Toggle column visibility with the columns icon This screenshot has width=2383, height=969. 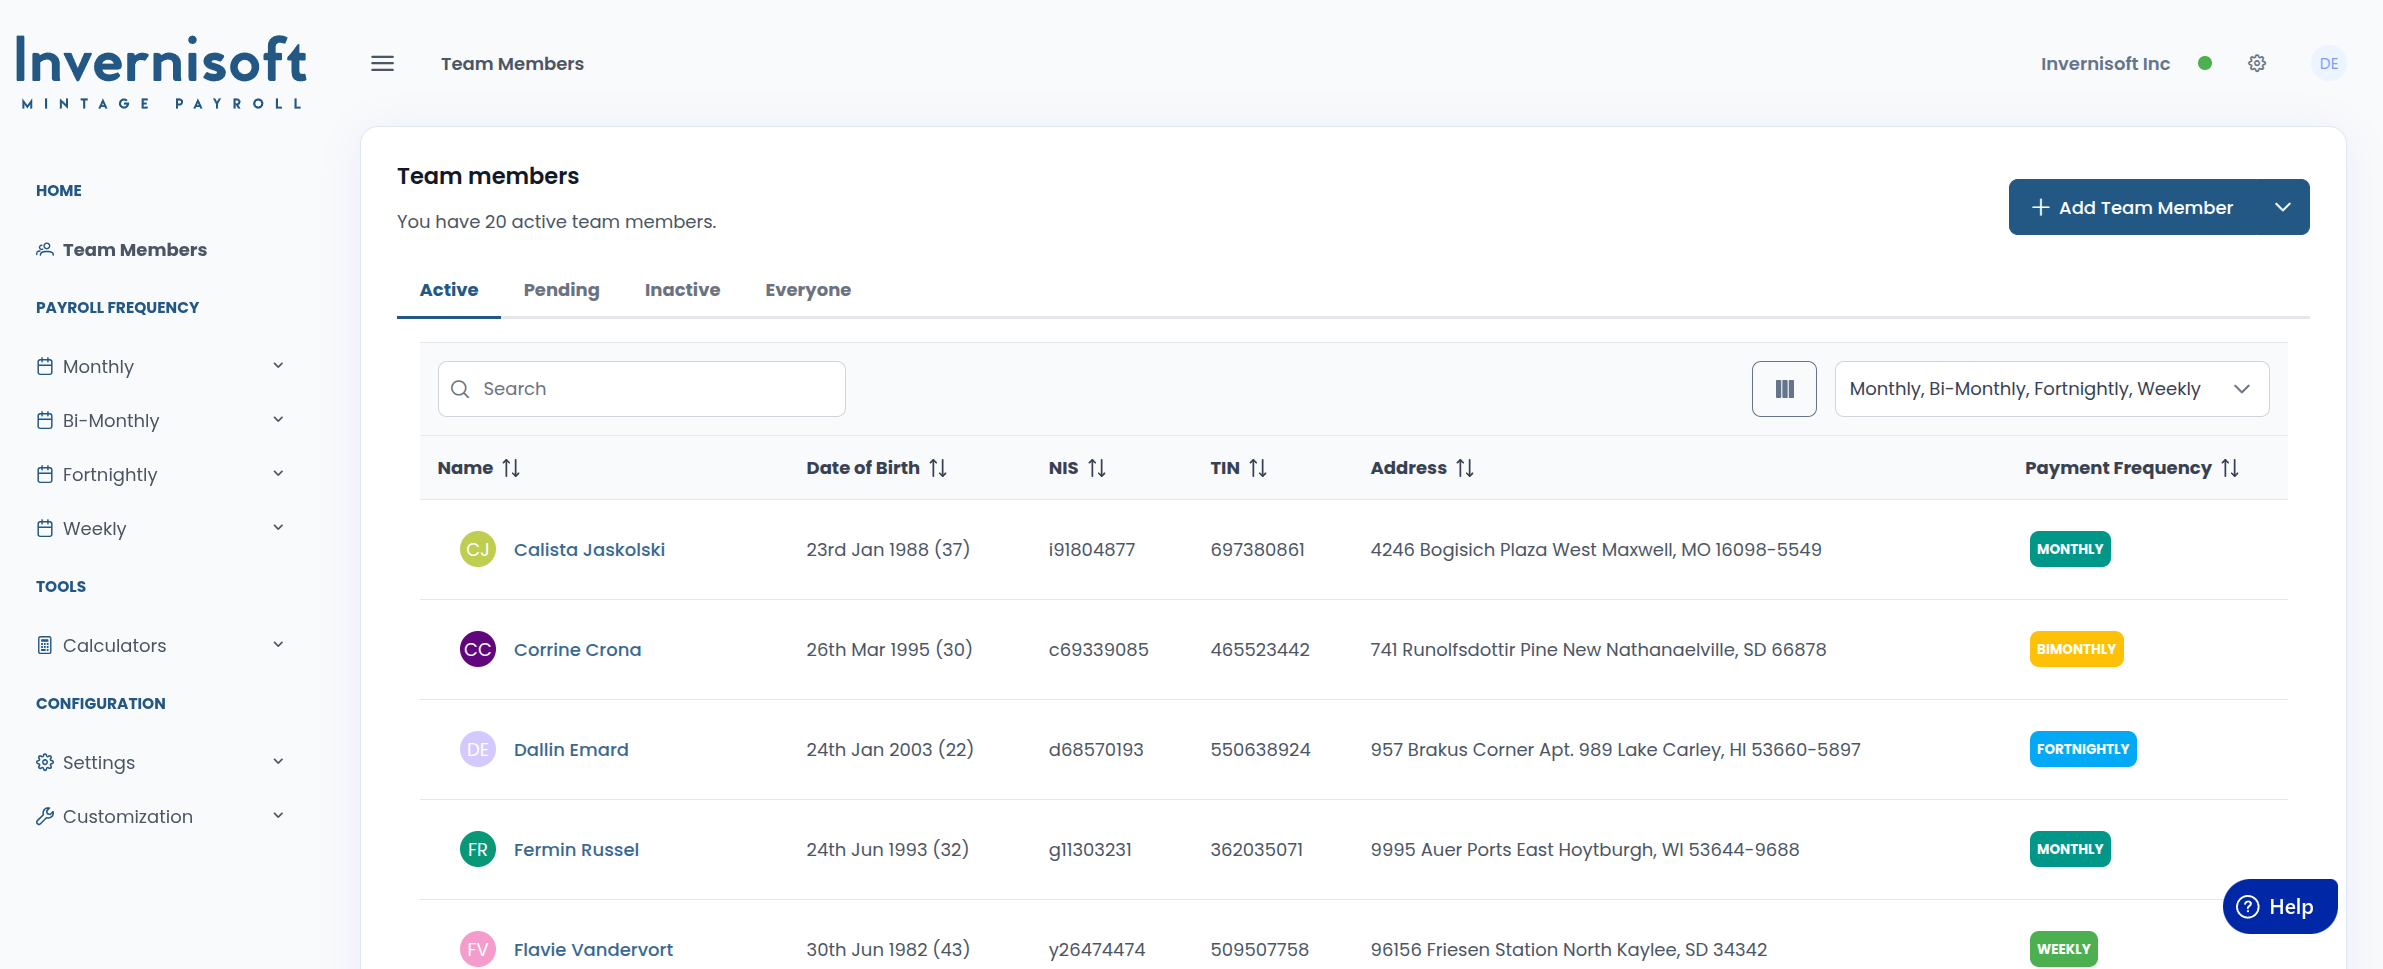pyautogui.click(x=1784, y=389)
